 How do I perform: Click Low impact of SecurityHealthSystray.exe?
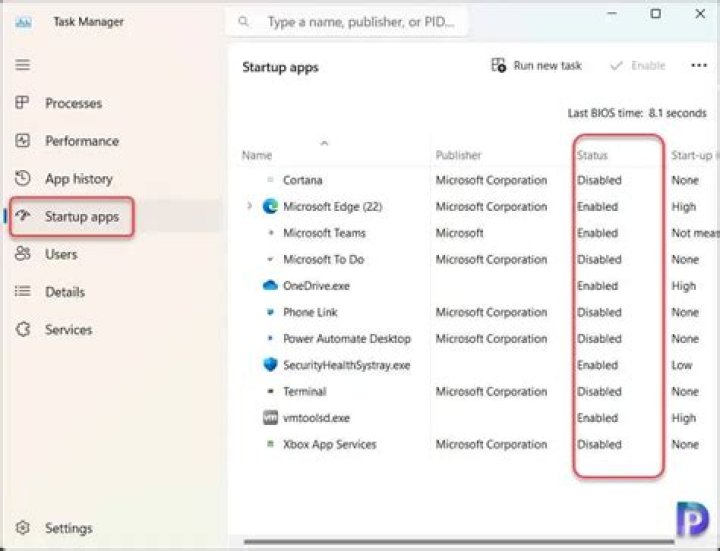pos(682,365)
